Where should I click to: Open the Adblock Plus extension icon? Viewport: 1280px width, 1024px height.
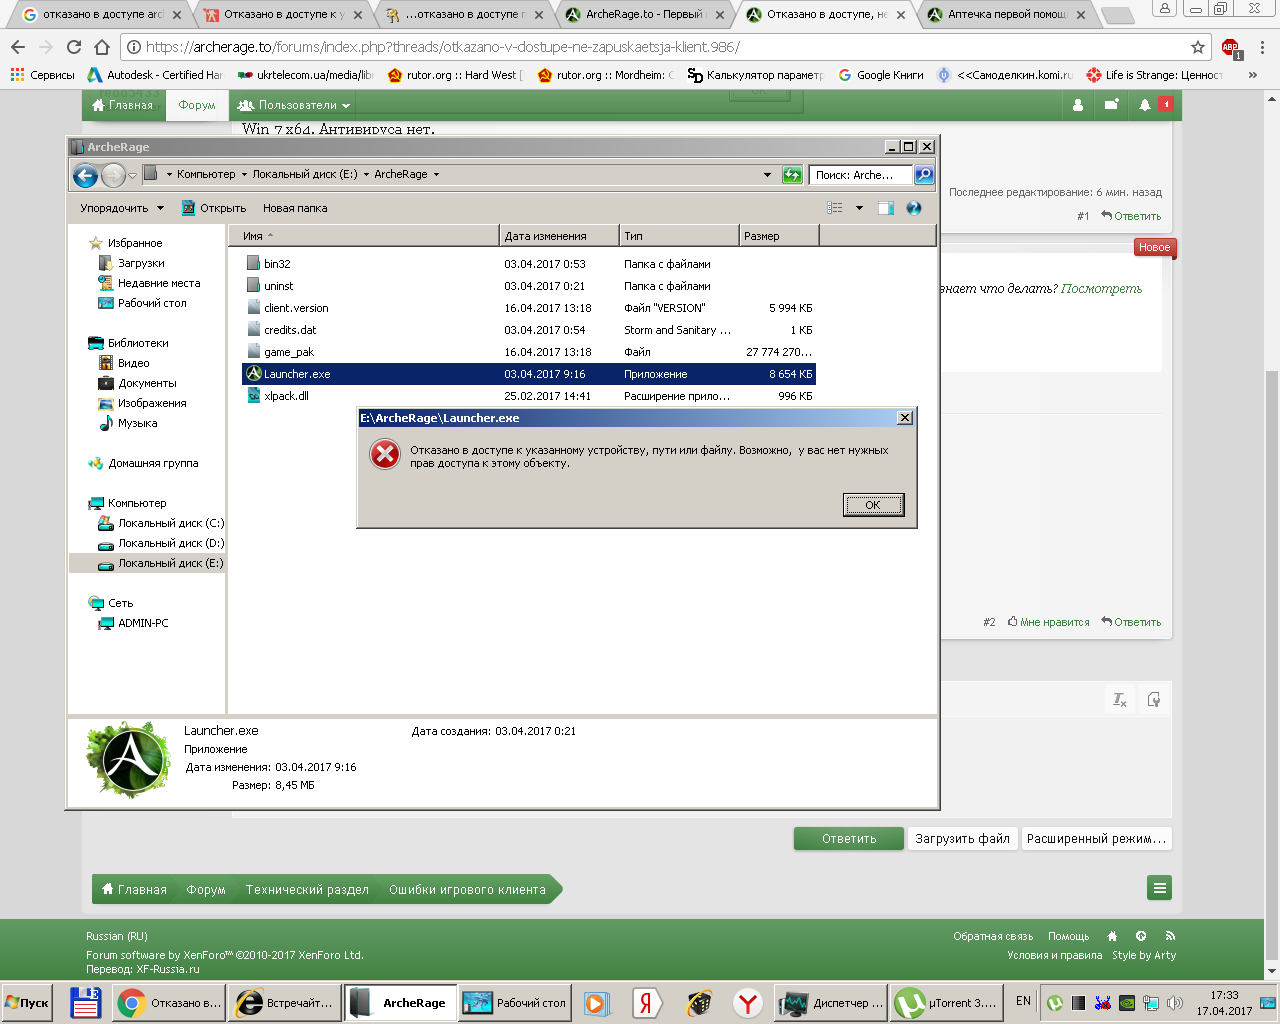pos(1231,48)
